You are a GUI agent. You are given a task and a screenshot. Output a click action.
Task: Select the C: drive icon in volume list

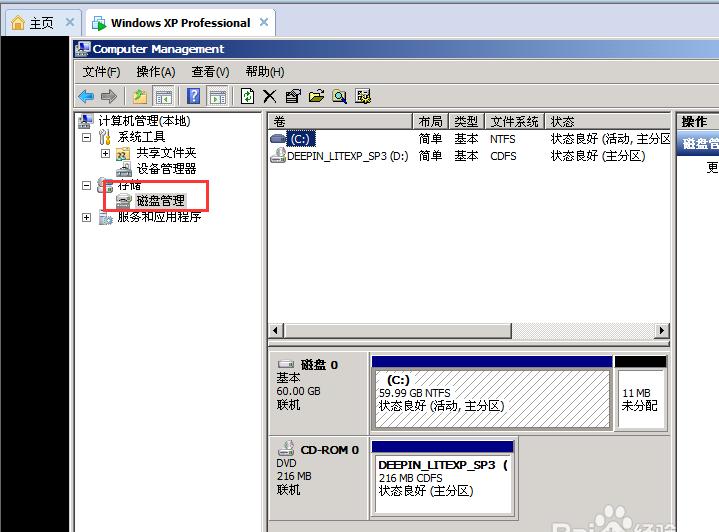(x=278, y=139)
